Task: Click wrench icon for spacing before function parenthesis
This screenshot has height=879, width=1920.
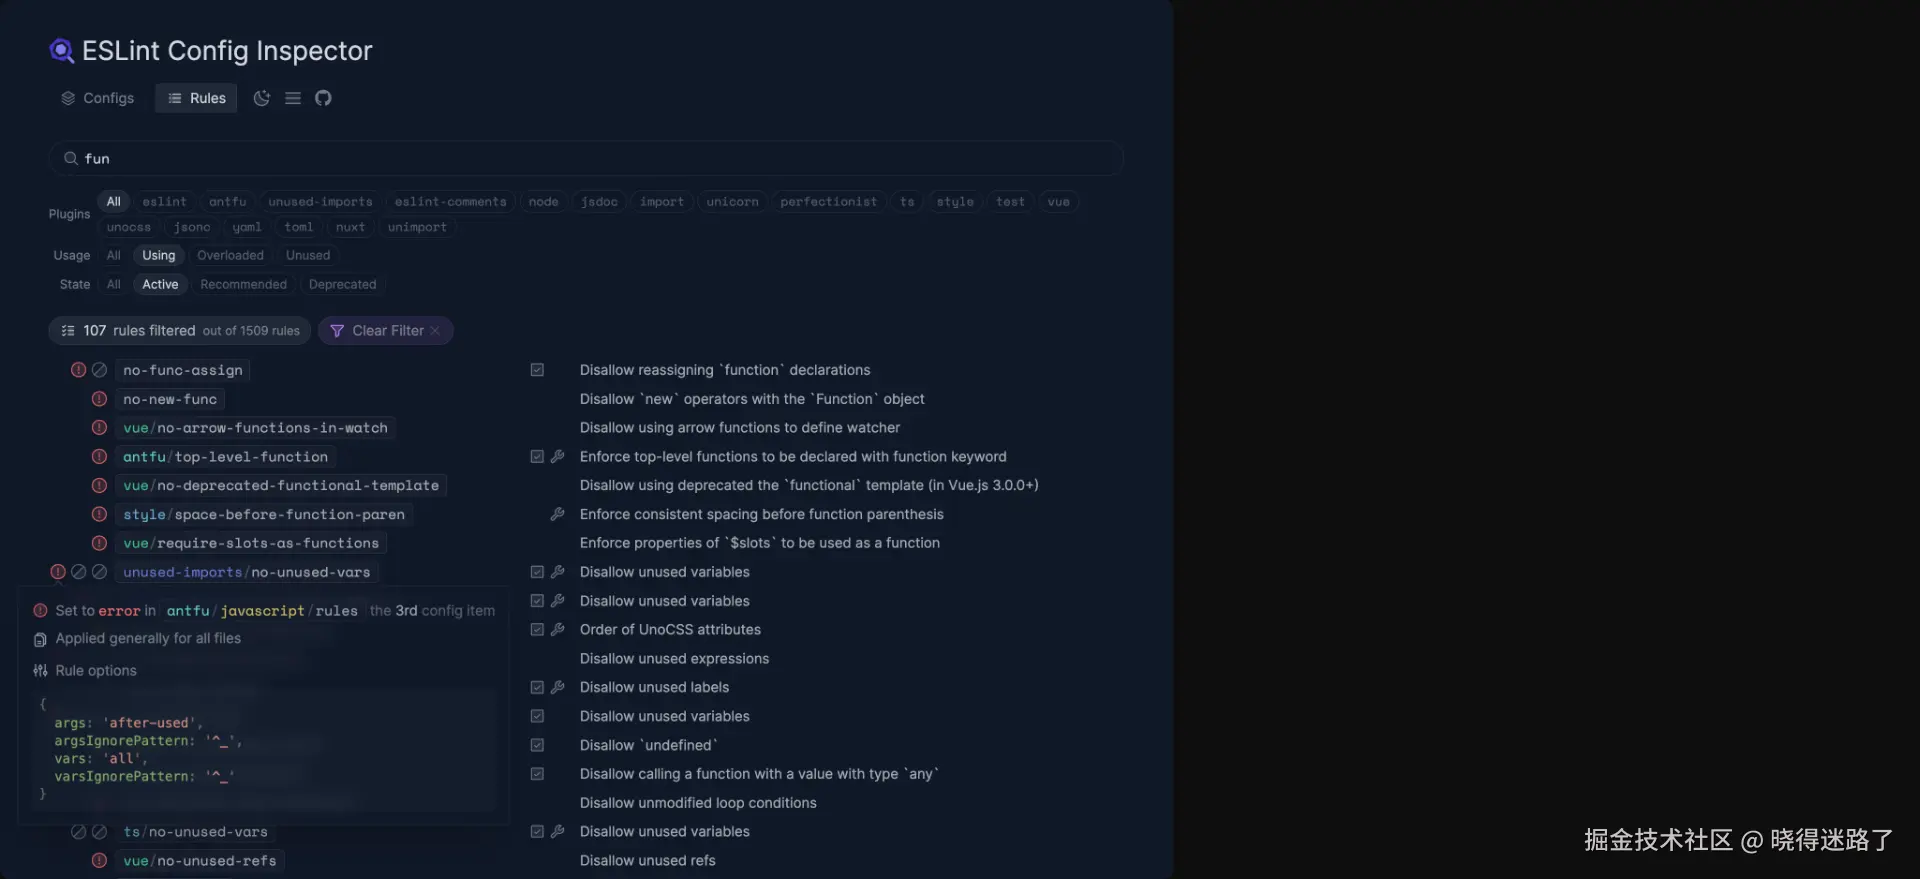Action: point(558,514)
